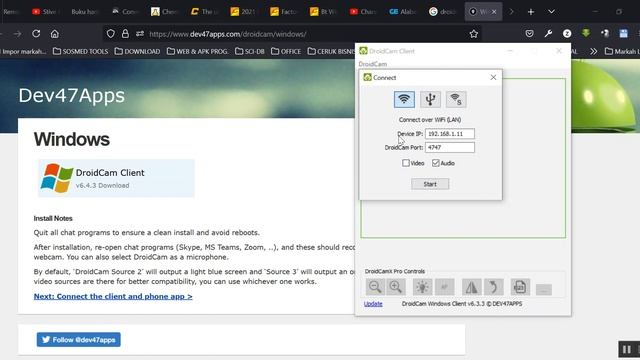Image resolution: width=640 pixels, height=360 pixels.
Task: Click the Device IP input field
Action: click(450, 133)
